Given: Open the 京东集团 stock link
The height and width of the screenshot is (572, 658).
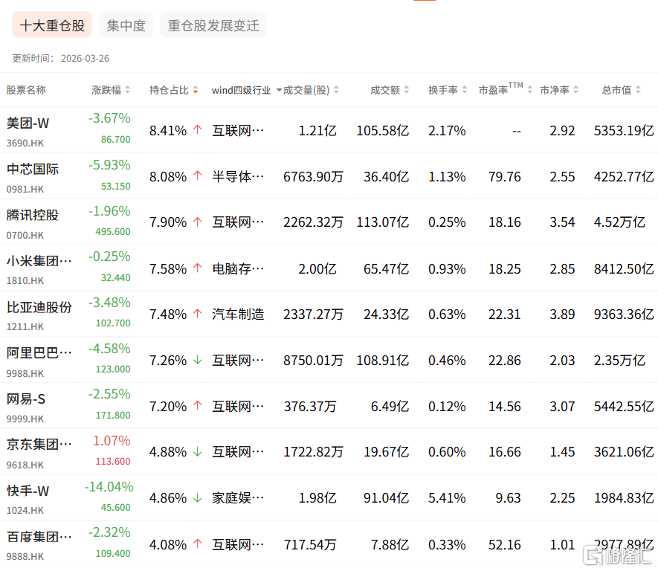Looking at the screenshot, I should pyautogui.click(x=39, y=444).
